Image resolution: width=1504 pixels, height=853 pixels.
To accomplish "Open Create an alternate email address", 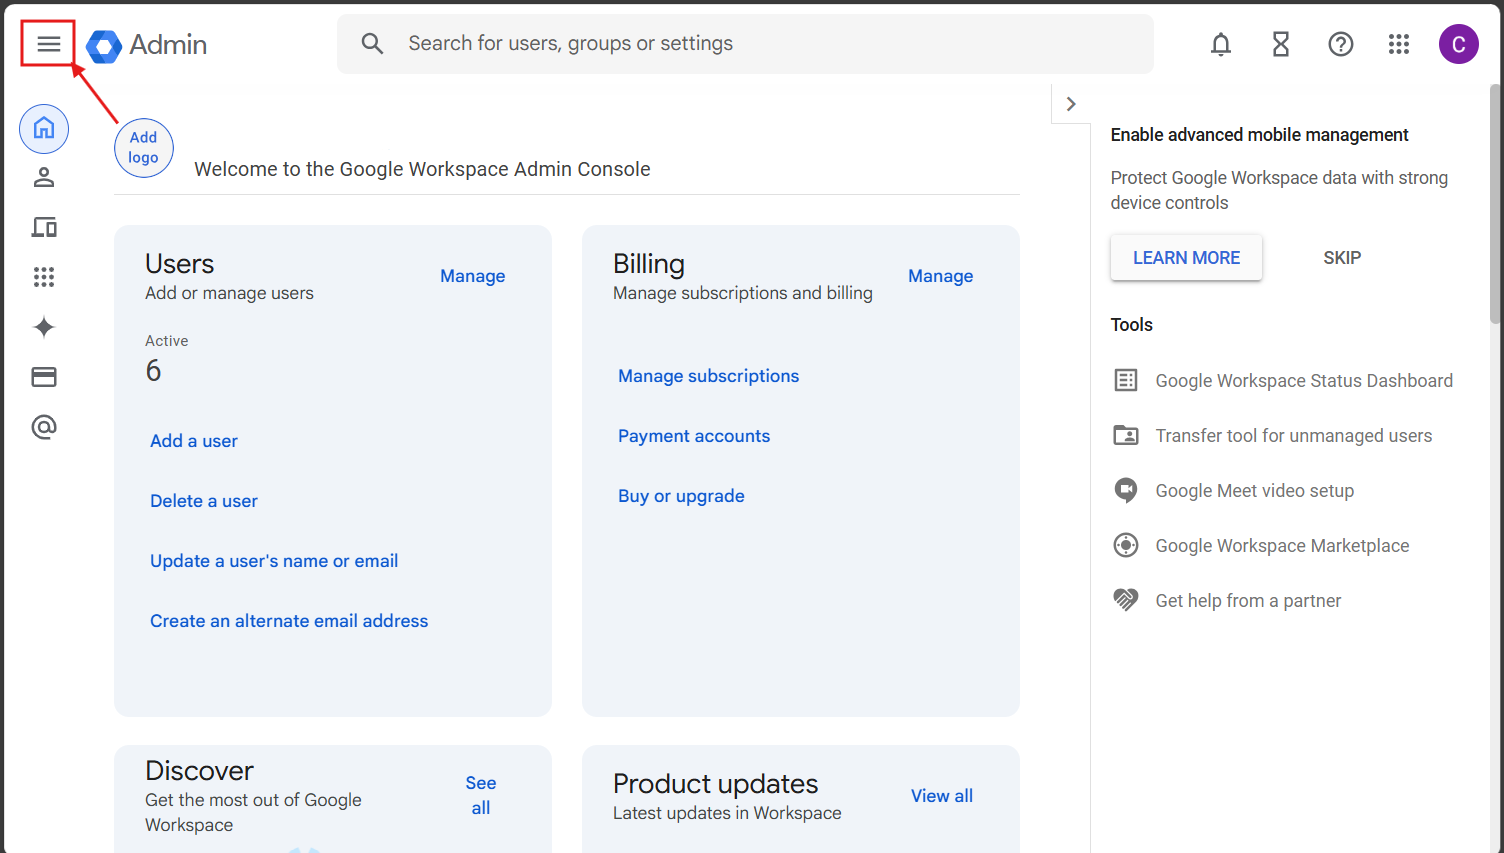I will click(x=289, y=621).
